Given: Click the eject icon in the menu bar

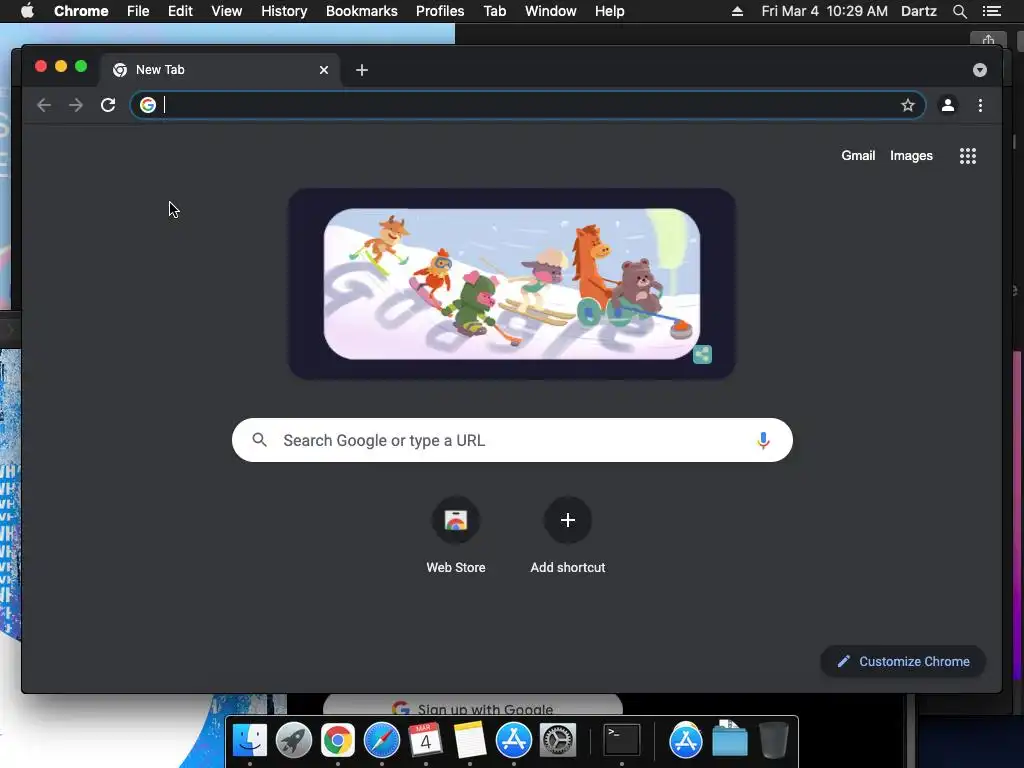Looking at the screenshot, I should pos(737,11).
